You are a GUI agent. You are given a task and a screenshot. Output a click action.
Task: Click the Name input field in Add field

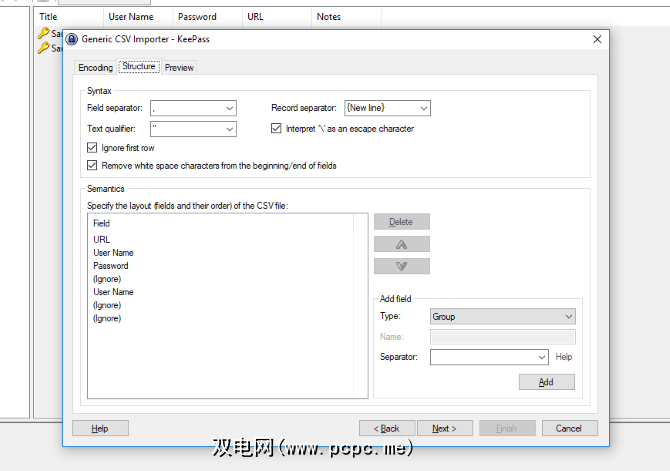[502, 337]
